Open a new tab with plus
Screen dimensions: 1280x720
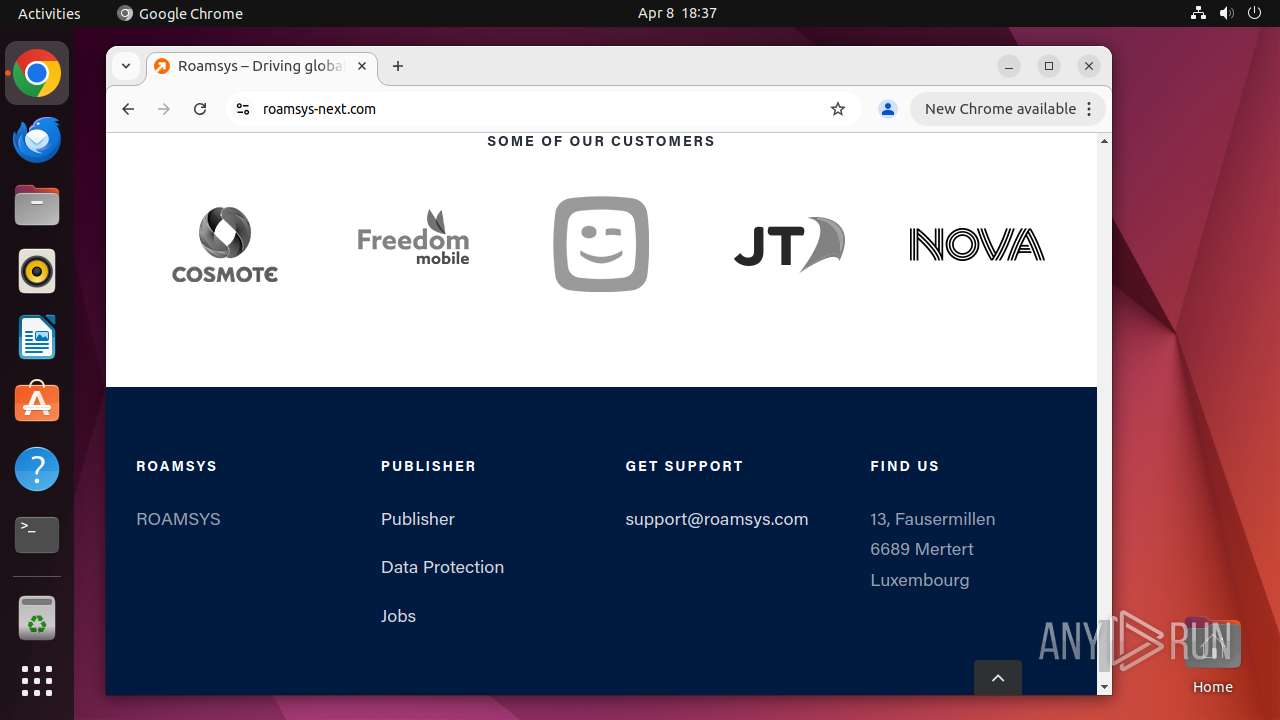[x=398, y=66]
